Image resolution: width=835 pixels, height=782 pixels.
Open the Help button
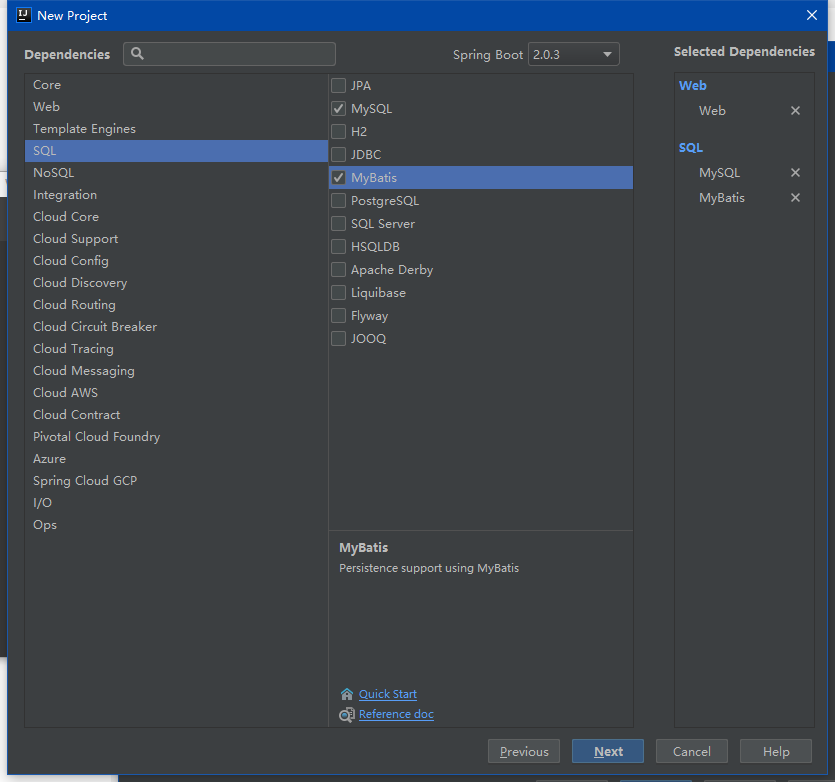[776, 751]
